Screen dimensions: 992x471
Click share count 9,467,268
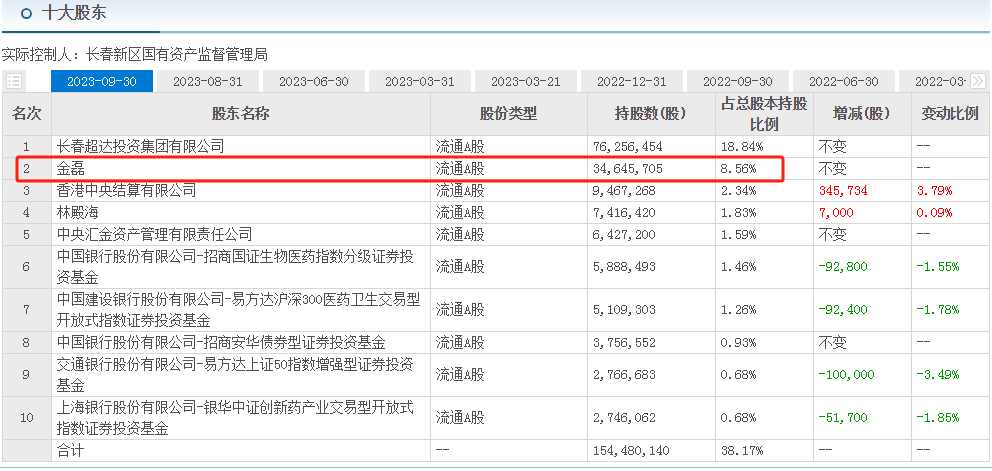pyautogui.click(x=624, y=191)
